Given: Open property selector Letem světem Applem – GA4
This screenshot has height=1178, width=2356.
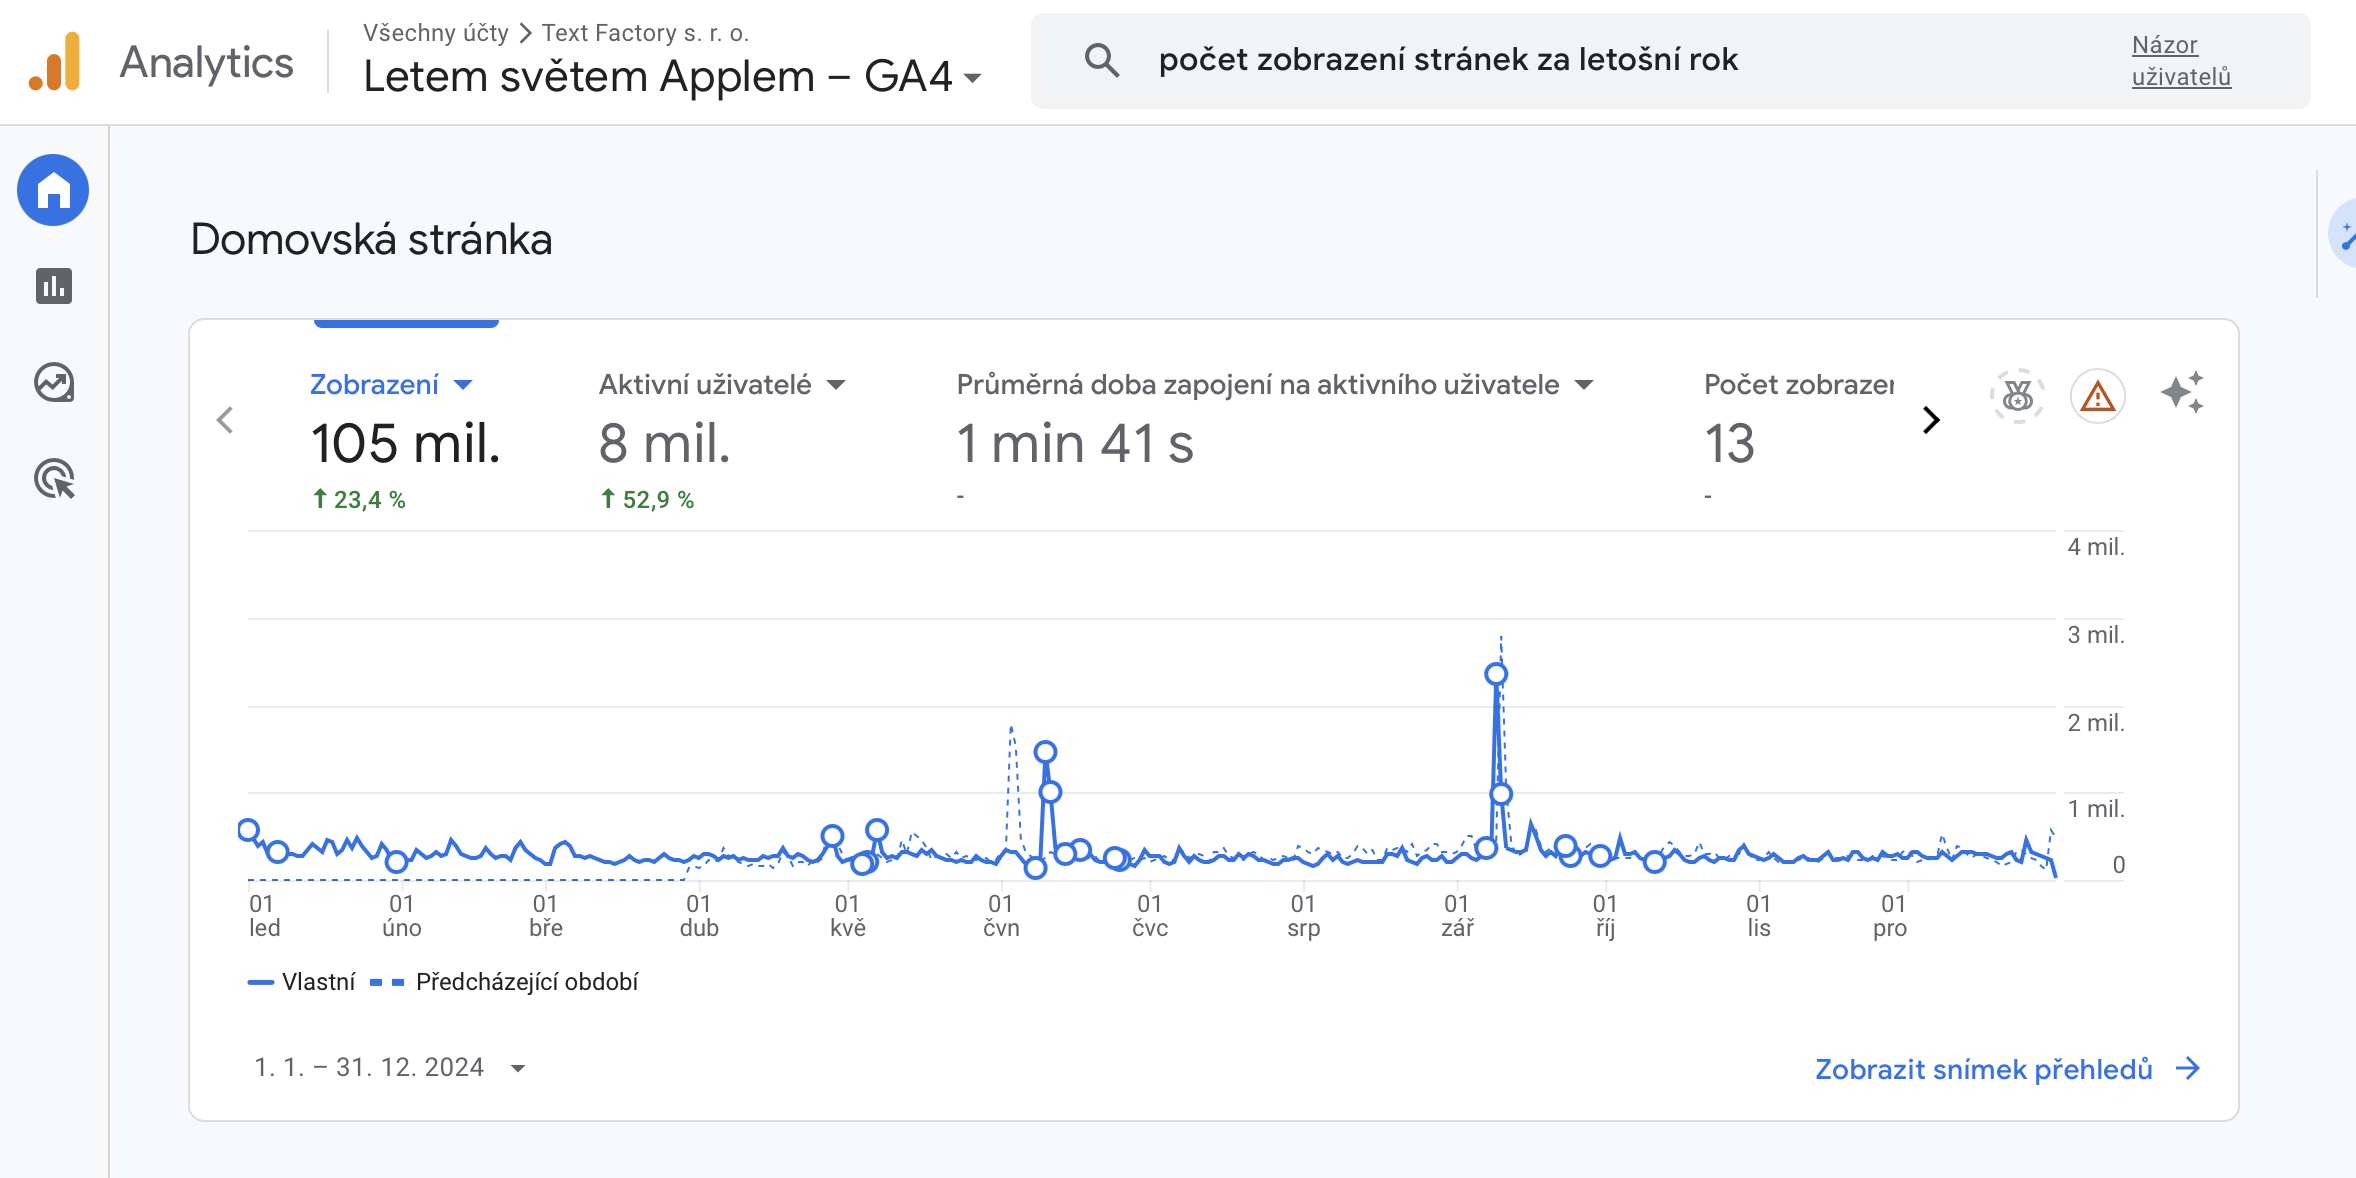Looking at the screenshot, I should coord(672,77).
